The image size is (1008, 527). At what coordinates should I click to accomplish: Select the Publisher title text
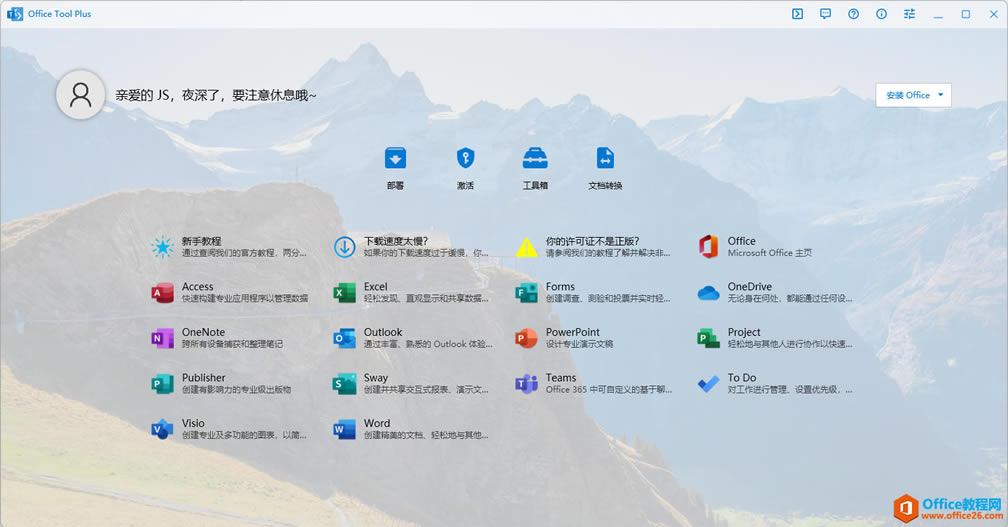203,378
